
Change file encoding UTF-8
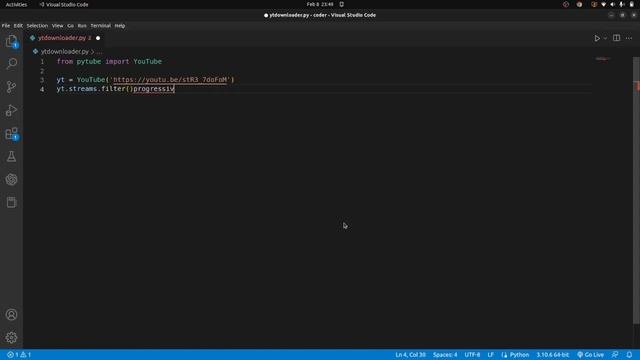point(472,355)
